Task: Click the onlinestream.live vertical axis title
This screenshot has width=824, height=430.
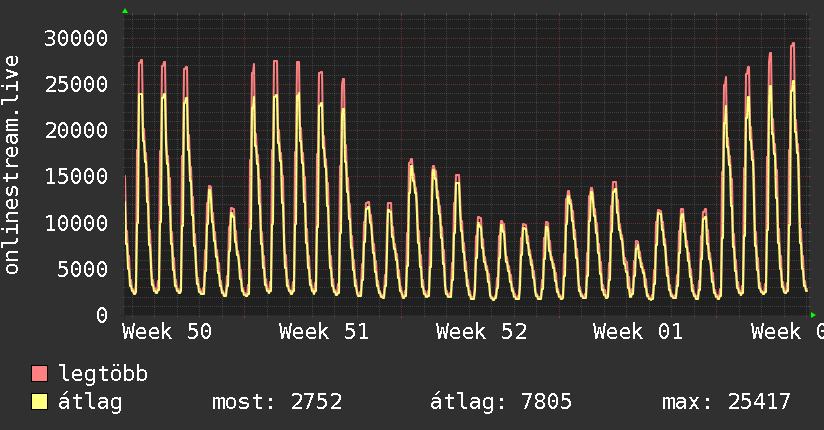Action: tap(11, 165)
